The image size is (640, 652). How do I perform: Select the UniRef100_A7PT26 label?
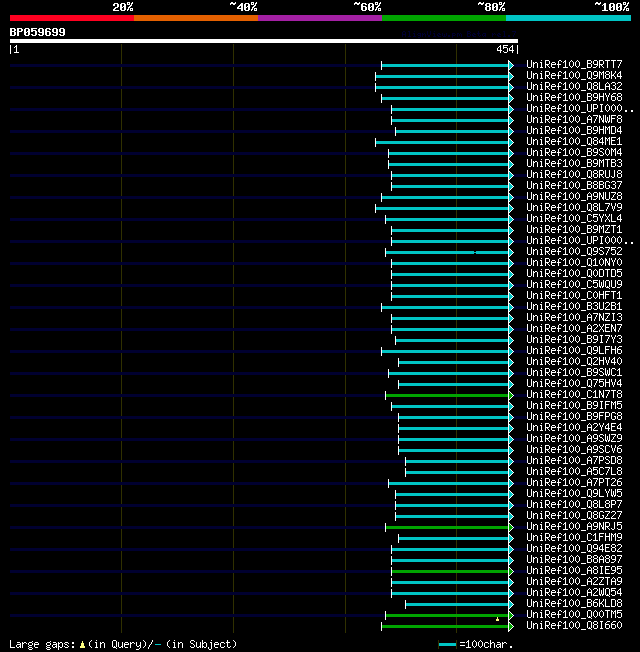coord(574,483)
